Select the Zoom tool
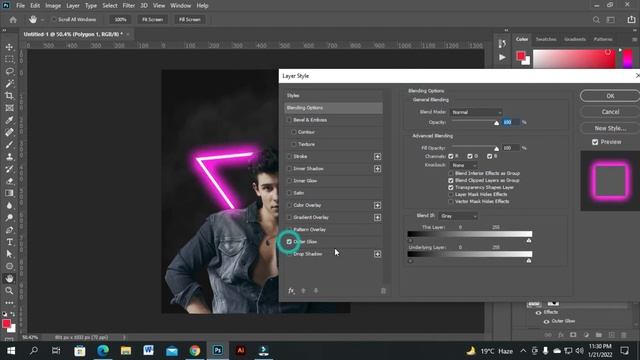The width and height of the screenshot is (640, 360). point(9,291)
